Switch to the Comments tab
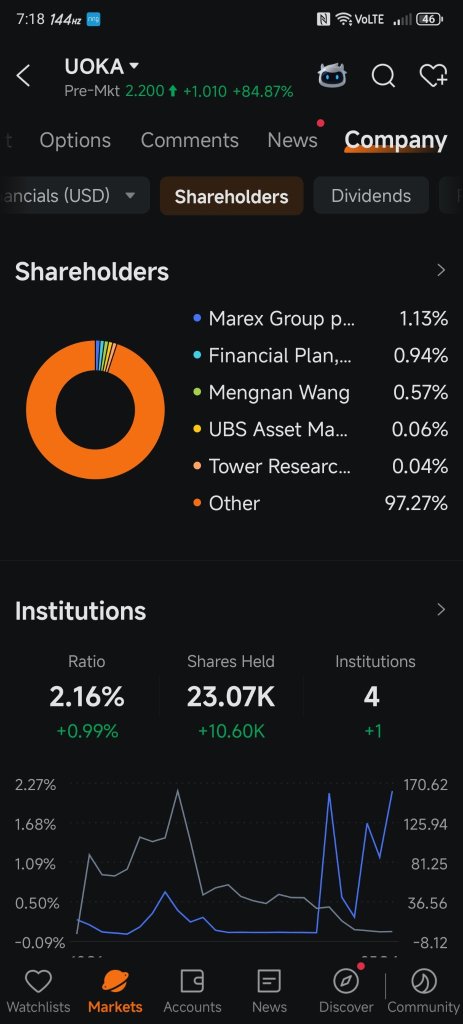The width and height of the screenshot is (463, 1024). 189,140
